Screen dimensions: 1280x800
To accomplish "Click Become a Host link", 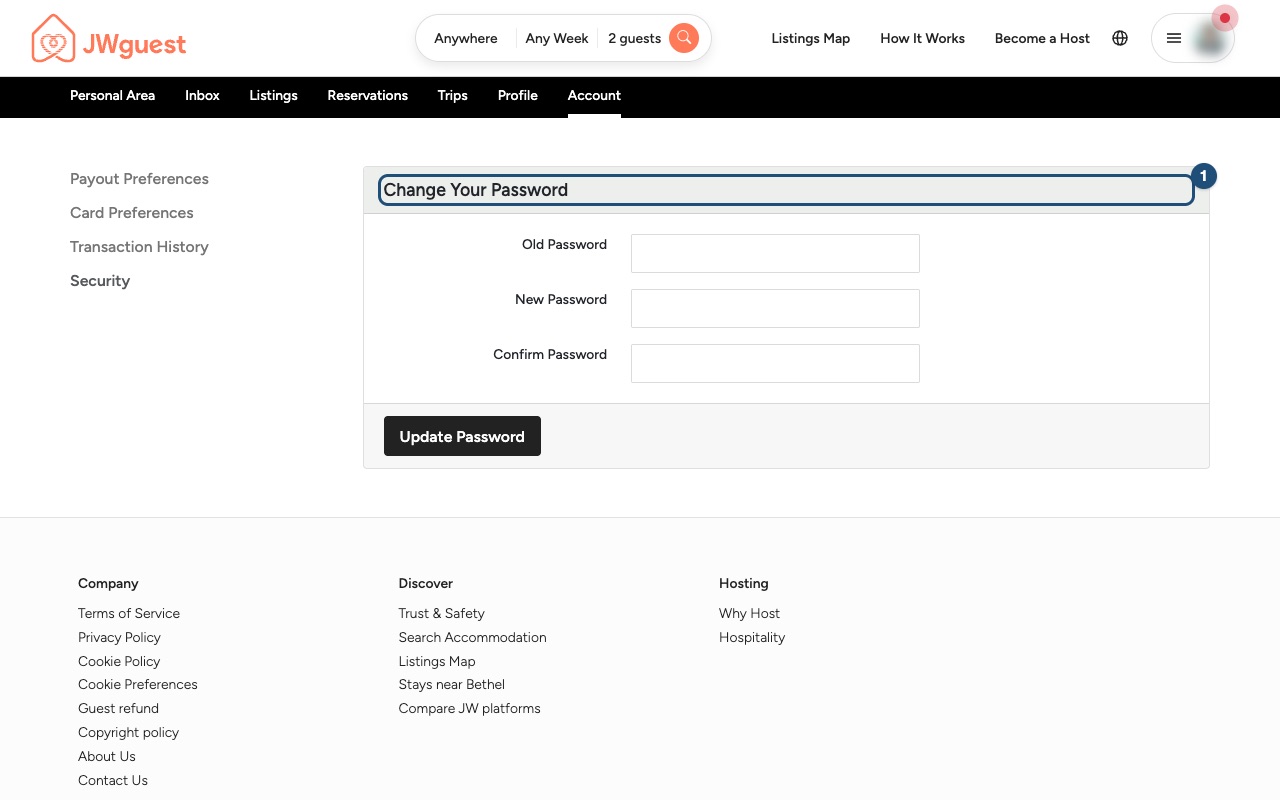I will tap(1042, 38).
